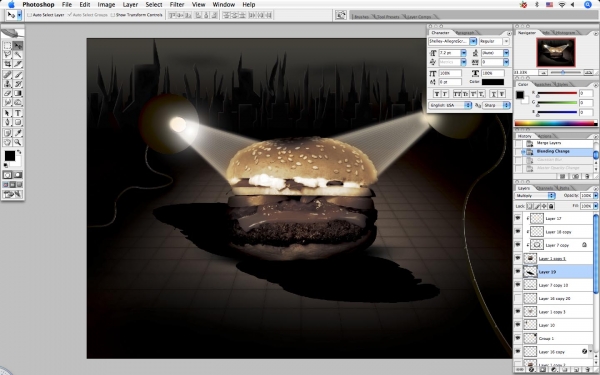This screenshot has height=375, width=600.
Task: Select the Blur tool
Action: pos(7,103)
